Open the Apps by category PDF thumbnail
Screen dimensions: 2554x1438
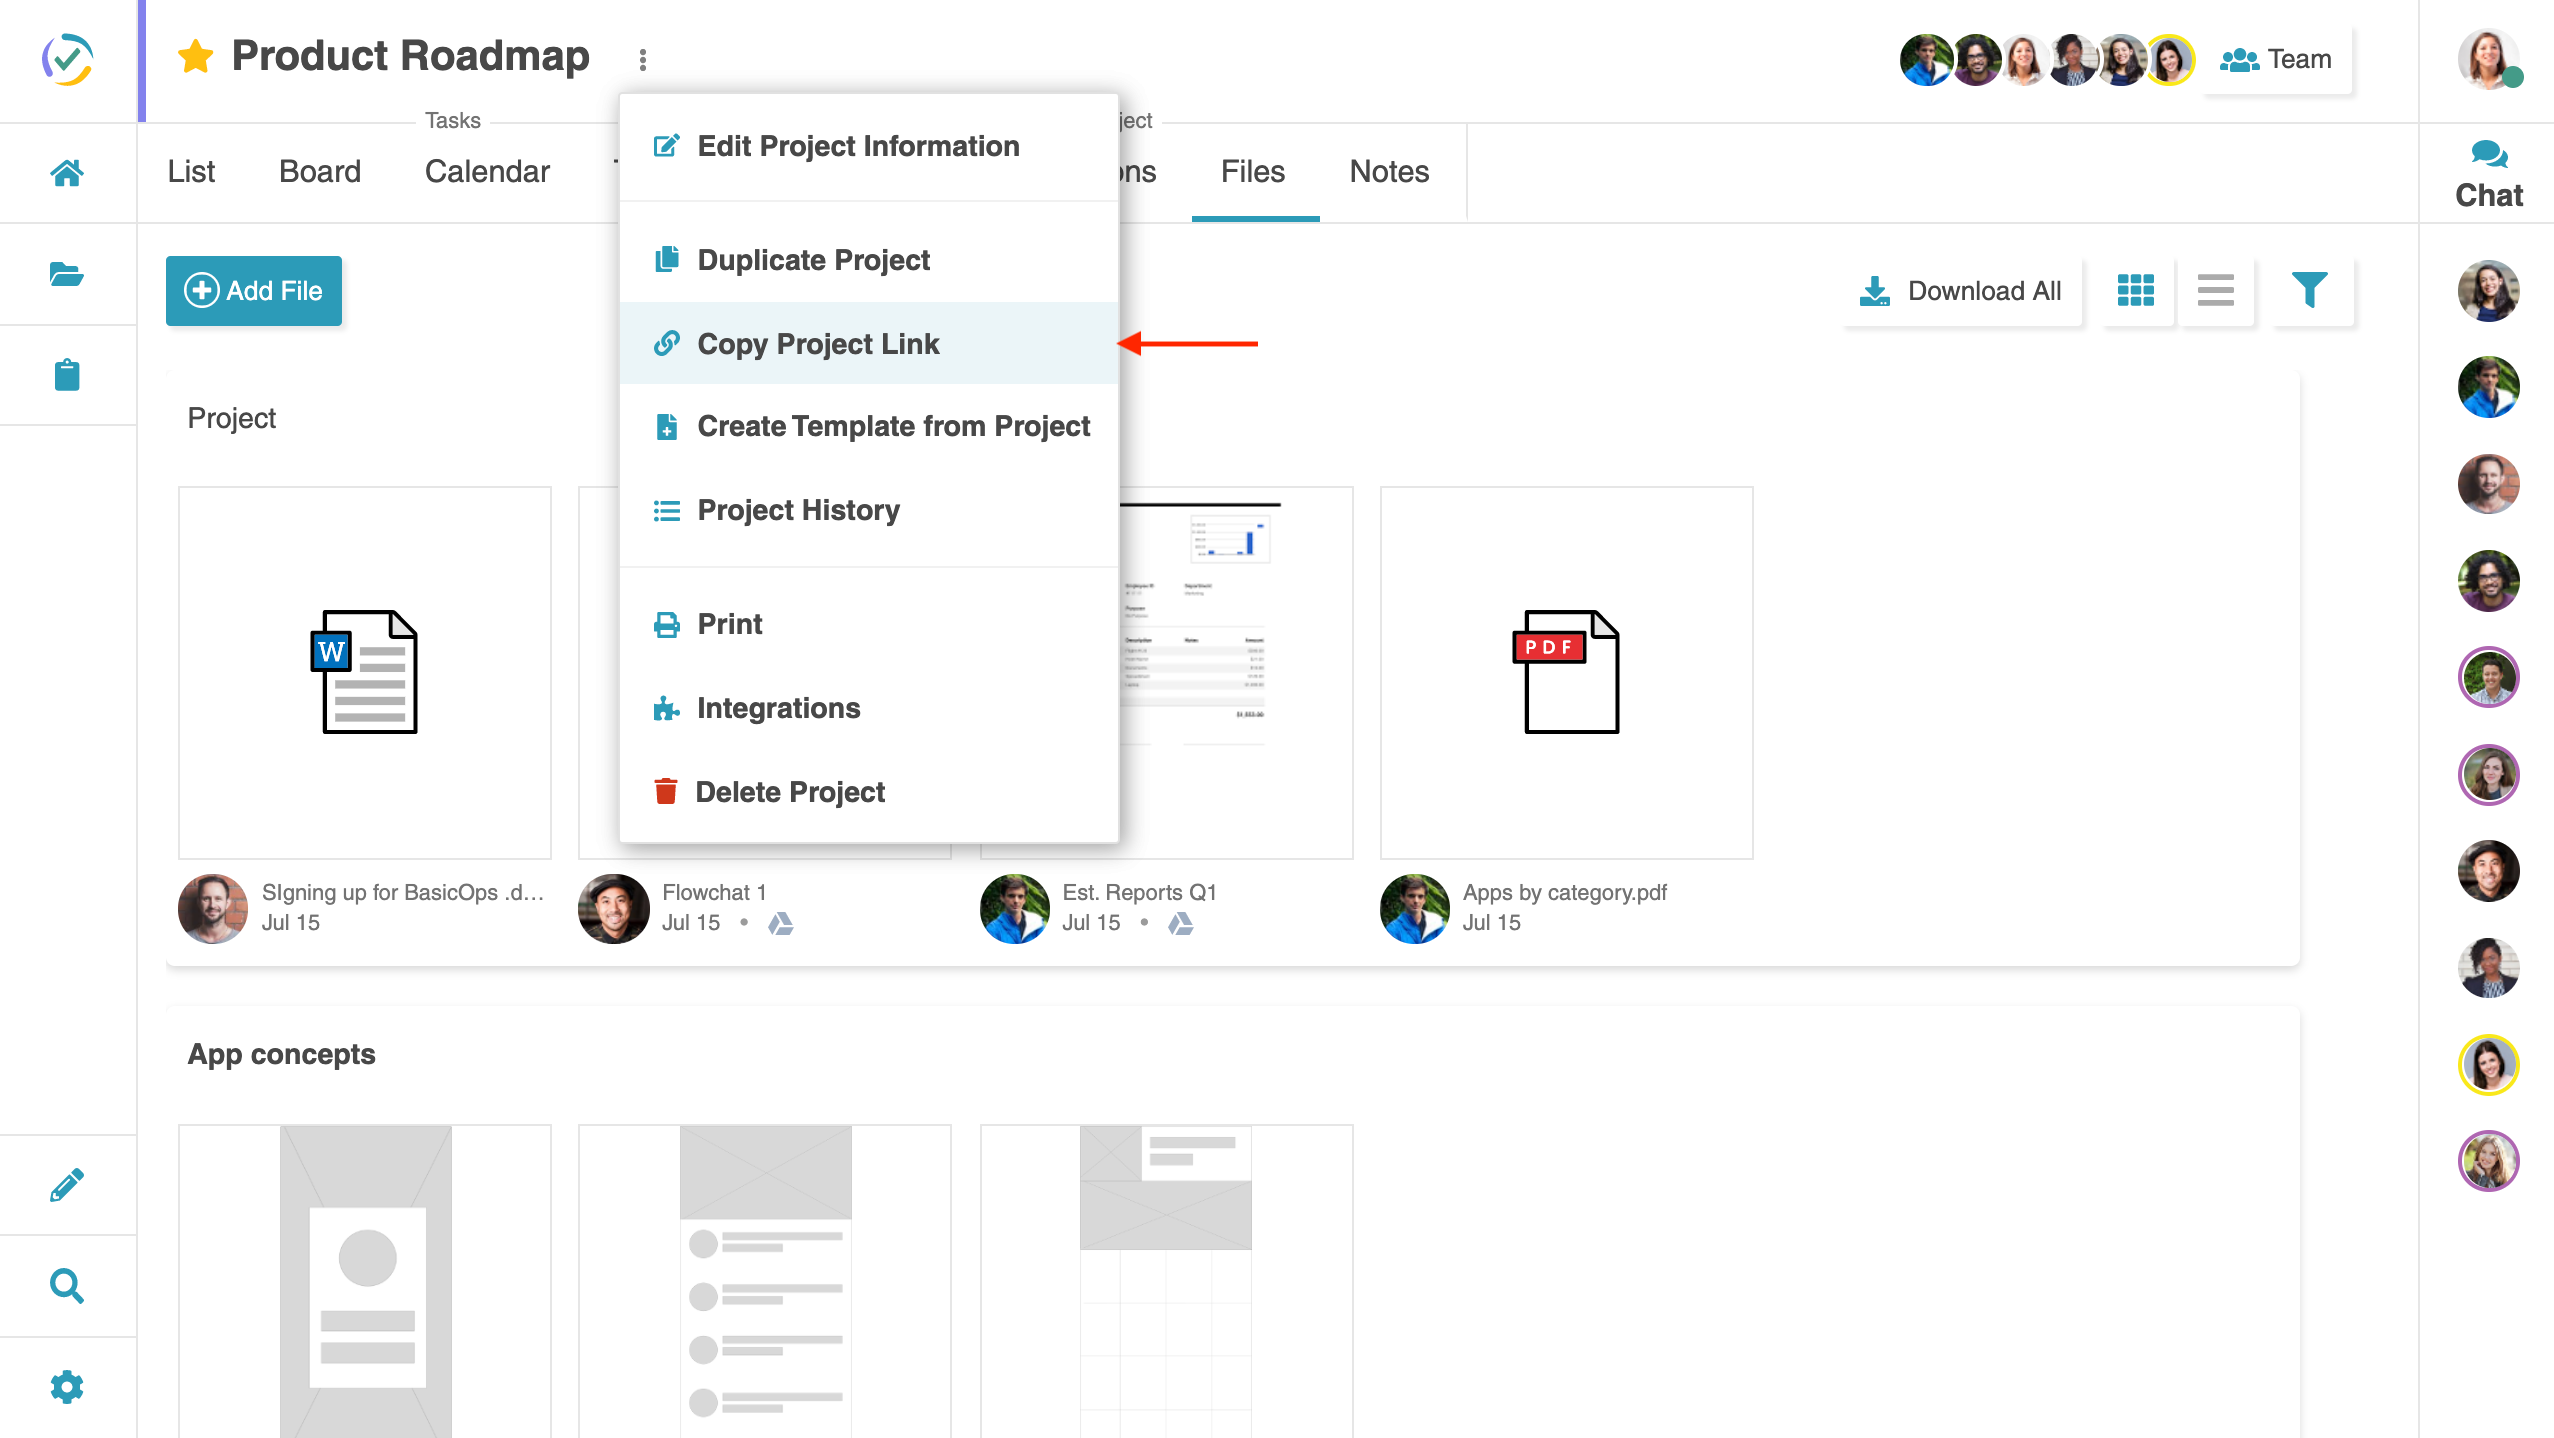1566,672
